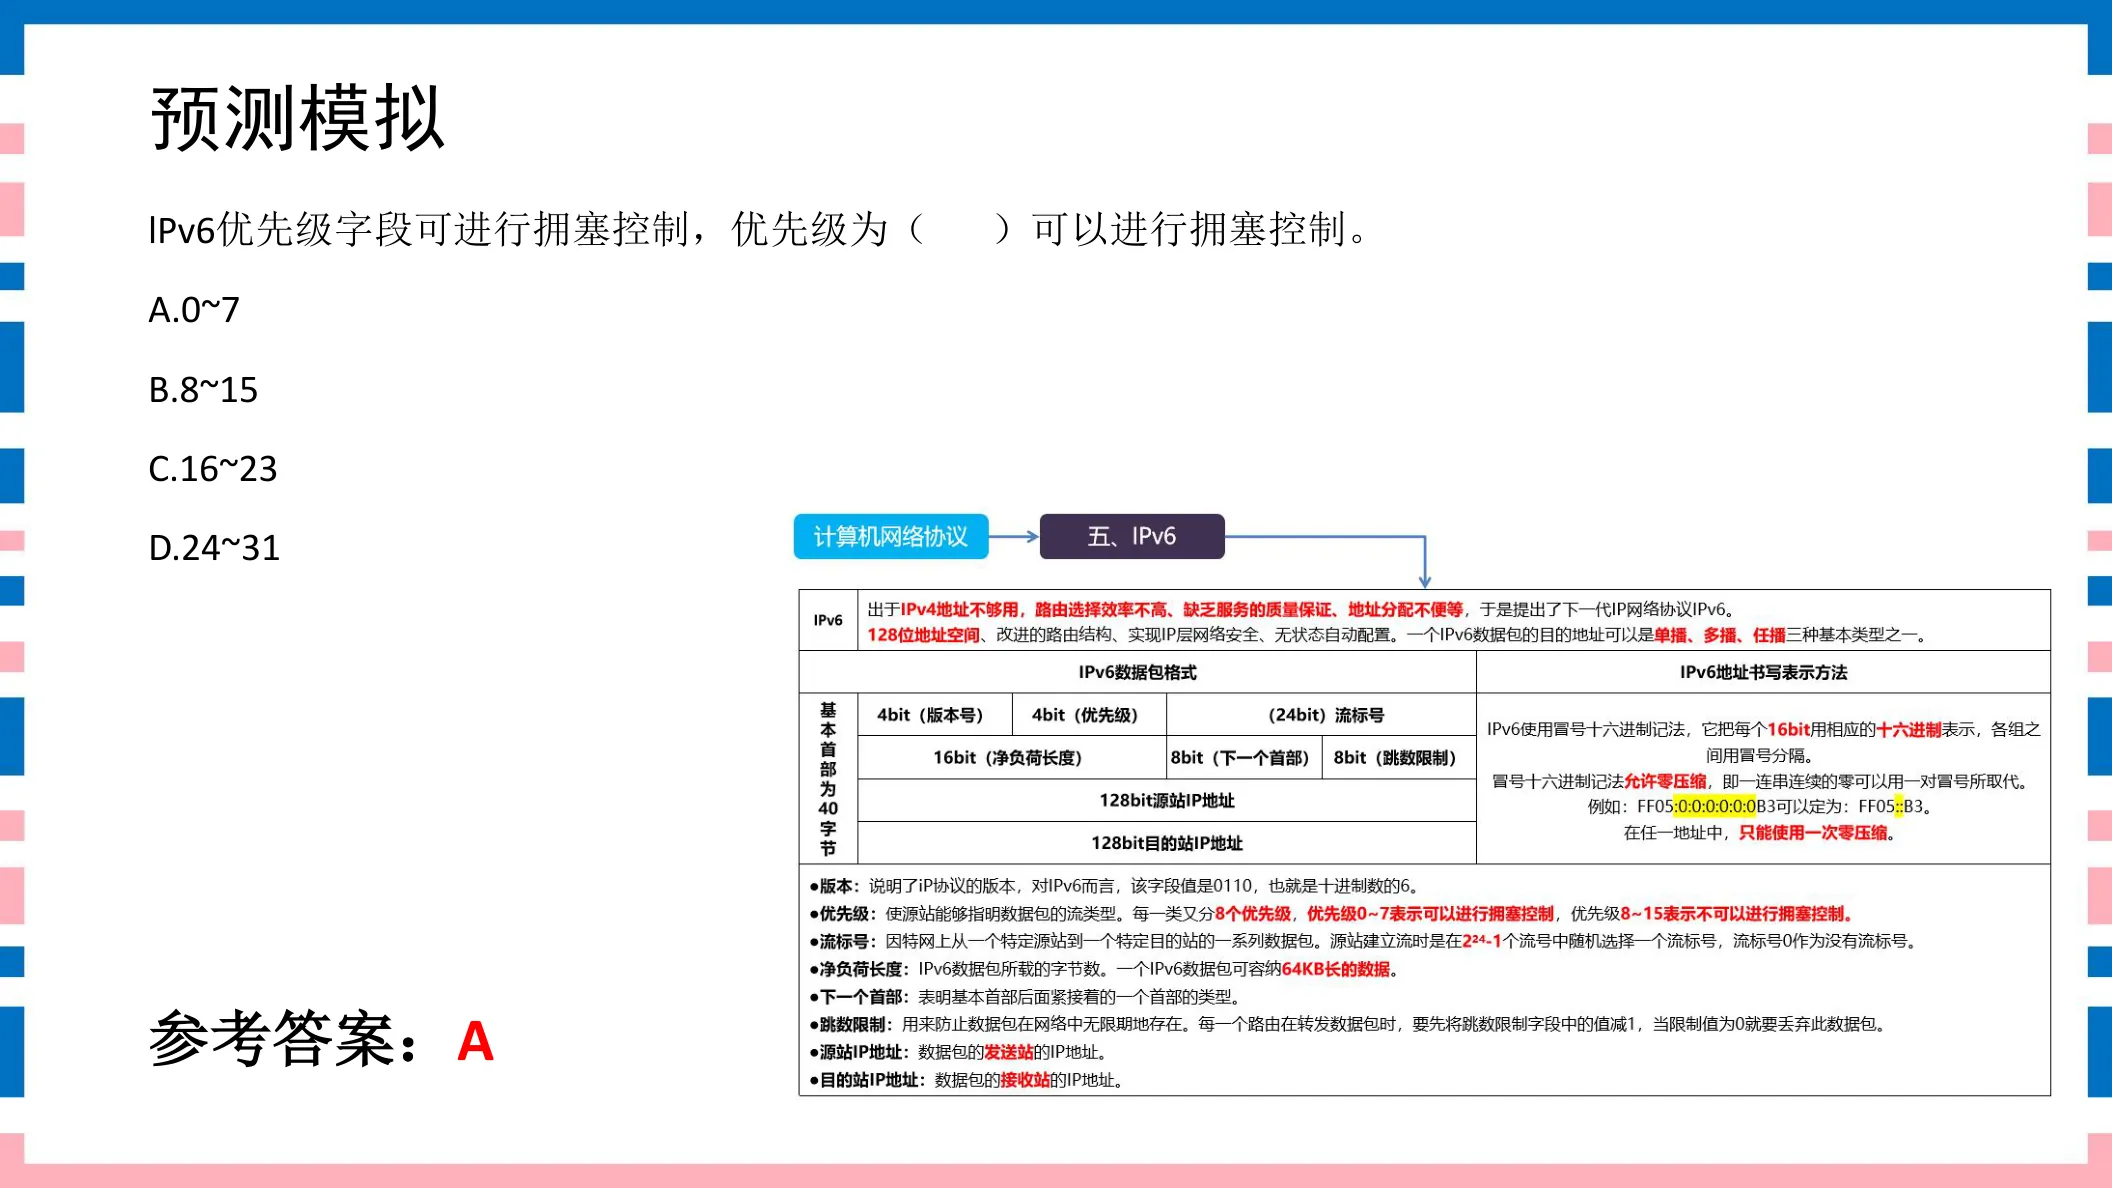
Task: Click the 基本首部为40字节 vertical label
Action: coord(828,779)
